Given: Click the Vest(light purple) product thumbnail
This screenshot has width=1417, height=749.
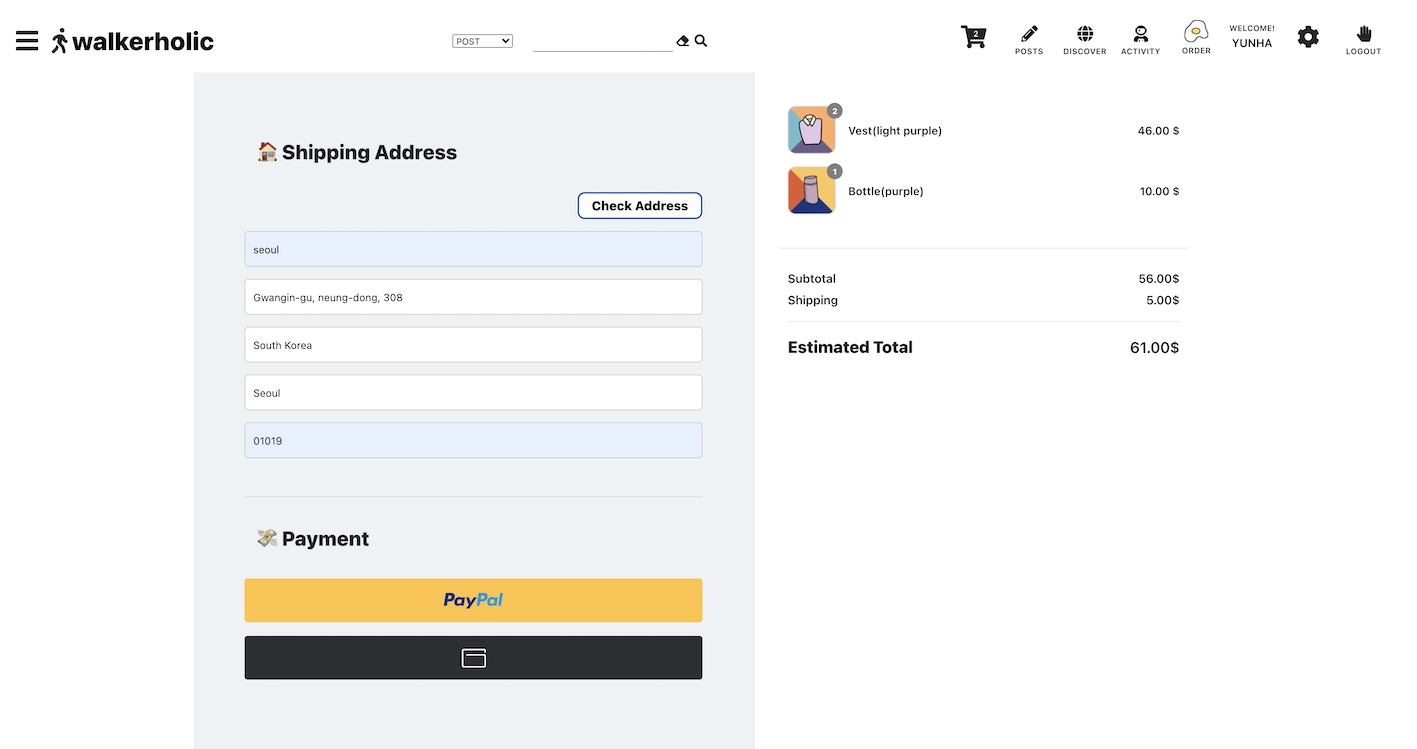Looking at the screenshot, I should [x=812, y=130].
